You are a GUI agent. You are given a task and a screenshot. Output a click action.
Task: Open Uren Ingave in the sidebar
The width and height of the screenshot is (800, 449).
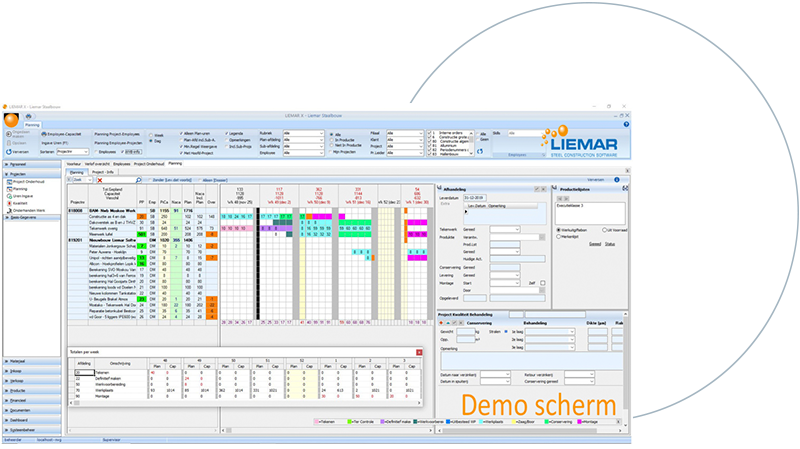22,196
